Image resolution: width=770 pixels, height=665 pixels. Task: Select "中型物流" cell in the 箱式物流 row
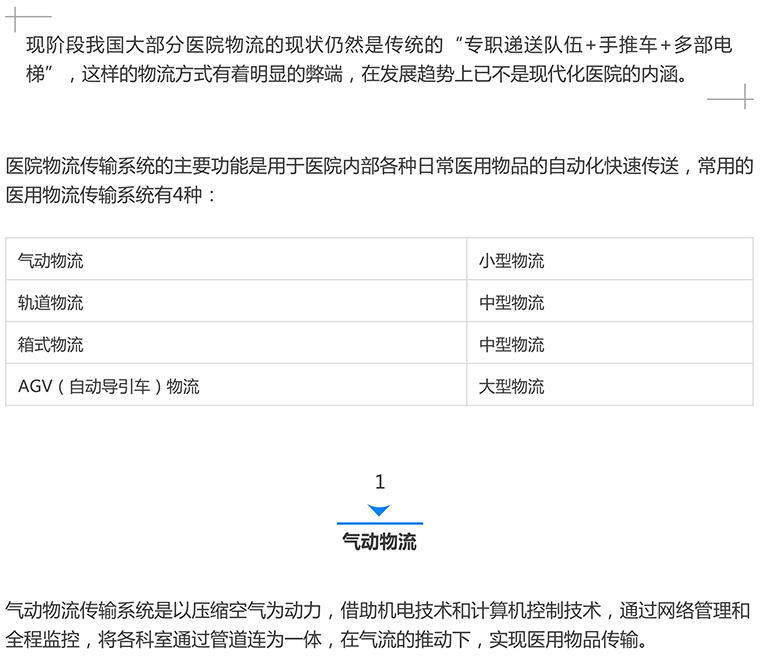coord(609,344)
